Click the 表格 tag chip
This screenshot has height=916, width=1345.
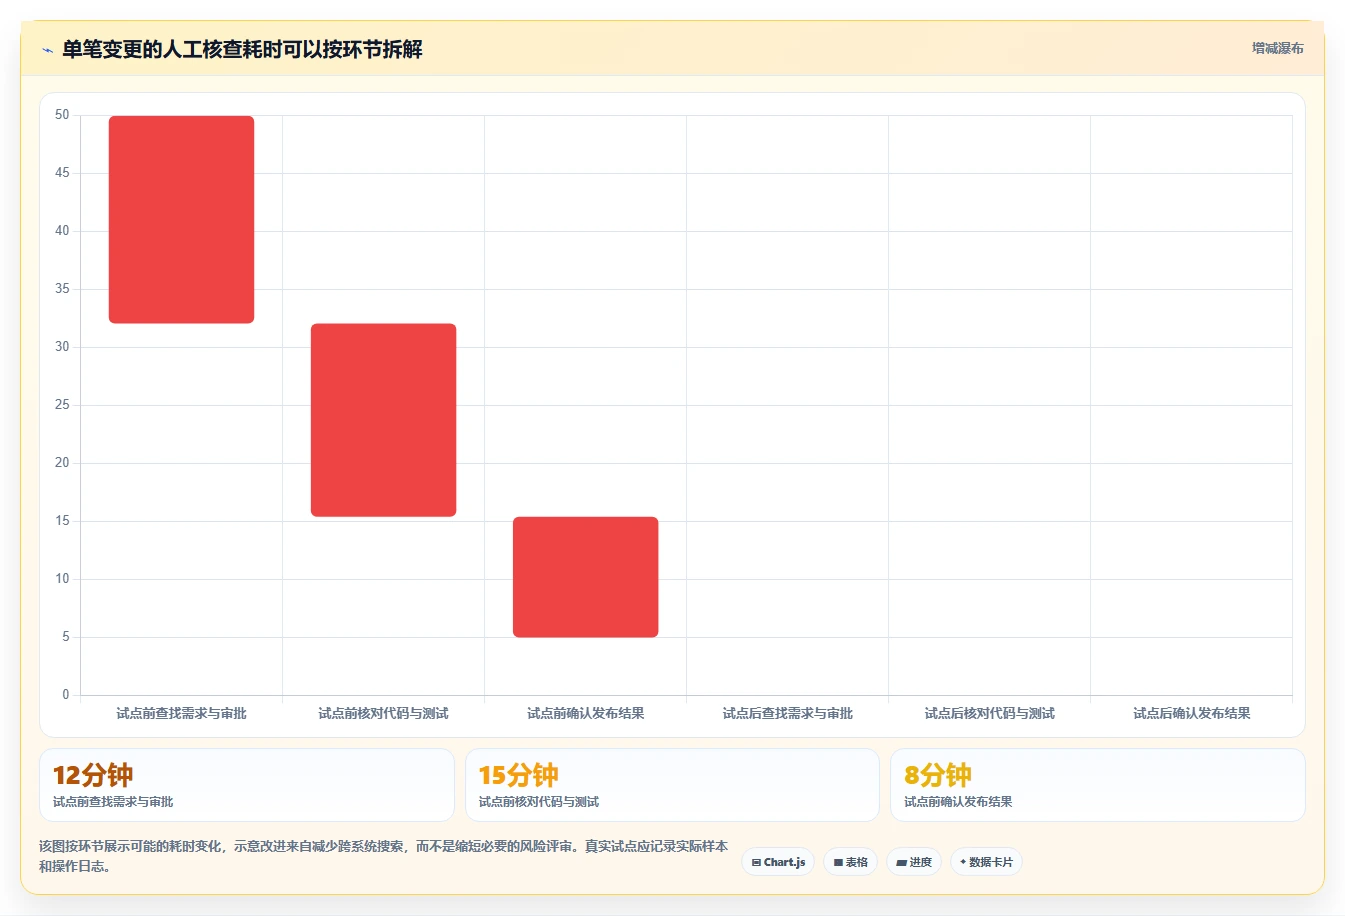coord(850,862)
